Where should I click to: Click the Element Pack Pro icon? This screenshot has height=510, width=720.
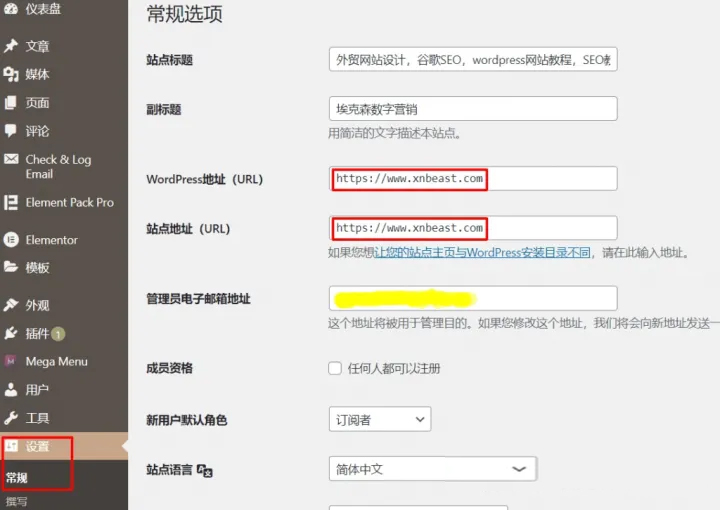pyautogui.click(x=11, y=202)
